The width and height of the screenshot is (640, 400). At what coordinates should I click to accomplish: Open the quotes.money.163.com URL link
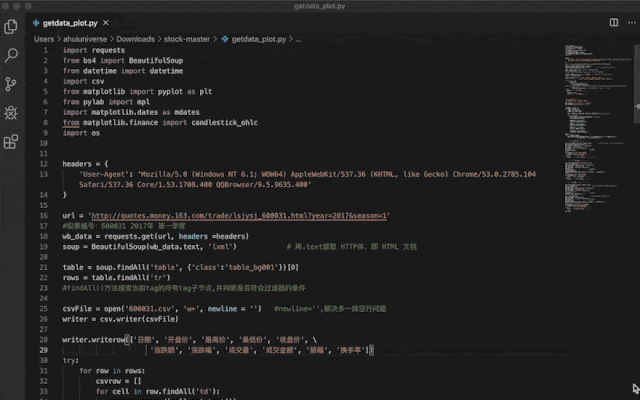239,216
